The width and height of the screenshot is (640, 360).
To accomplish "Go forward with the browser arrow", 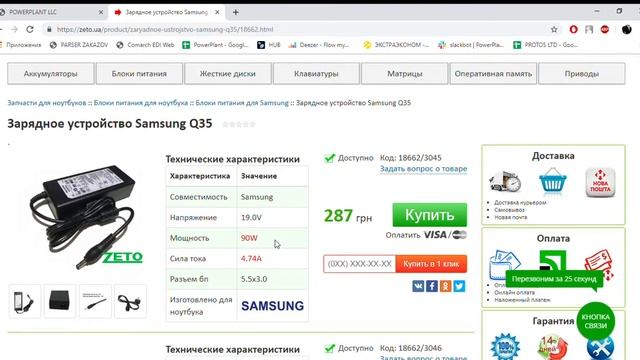I will 14,29.
